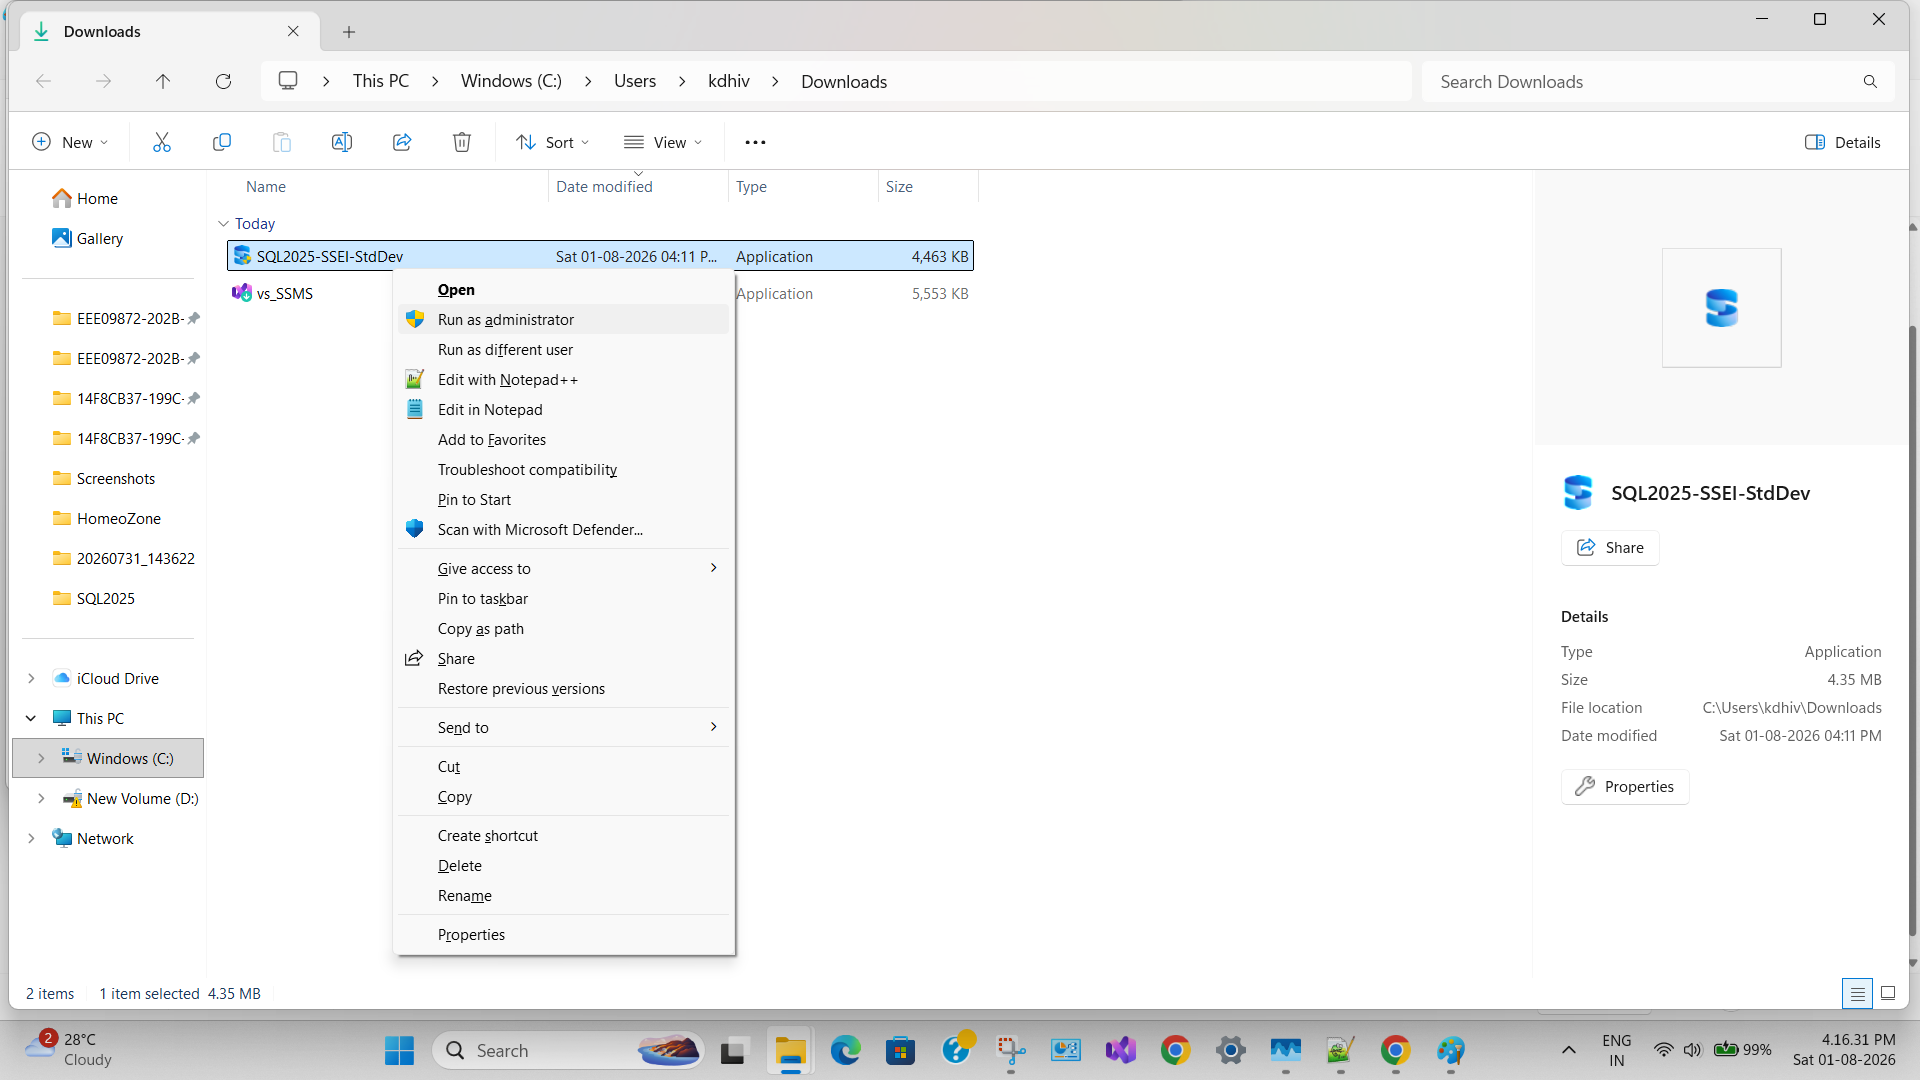1920x1080 pixels.
Task: Go up one folder level arrow
Action: coord(163,81)
